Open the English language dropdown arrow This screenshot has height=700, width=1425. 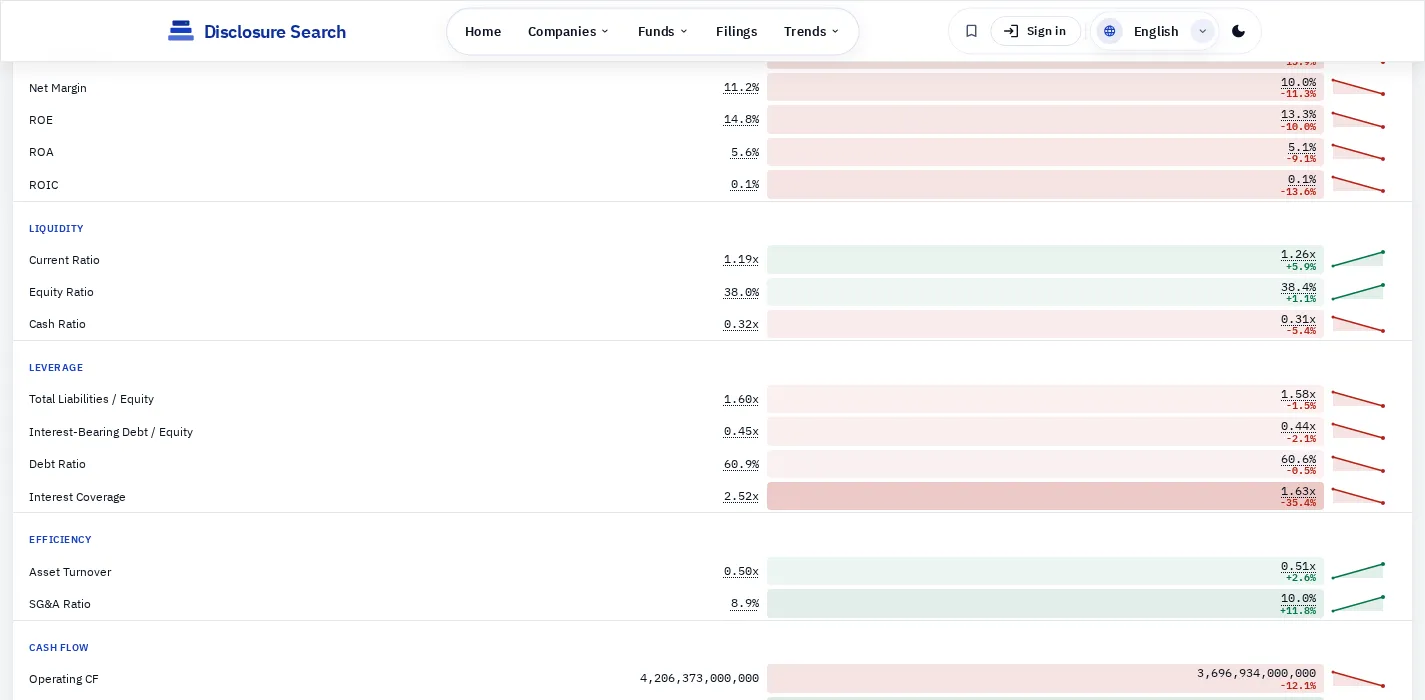[x=1202, y=31]
